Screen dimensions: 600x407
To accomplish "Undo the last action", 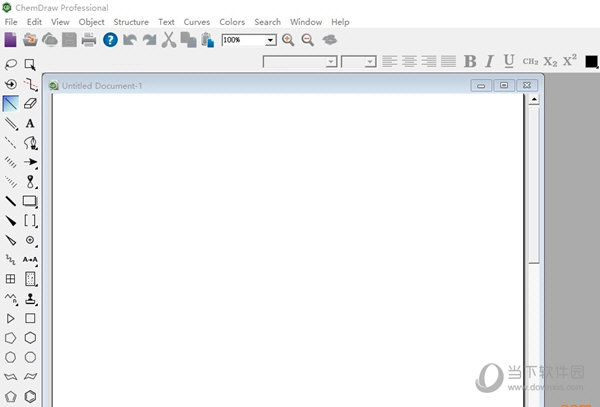I will point(130,40).
